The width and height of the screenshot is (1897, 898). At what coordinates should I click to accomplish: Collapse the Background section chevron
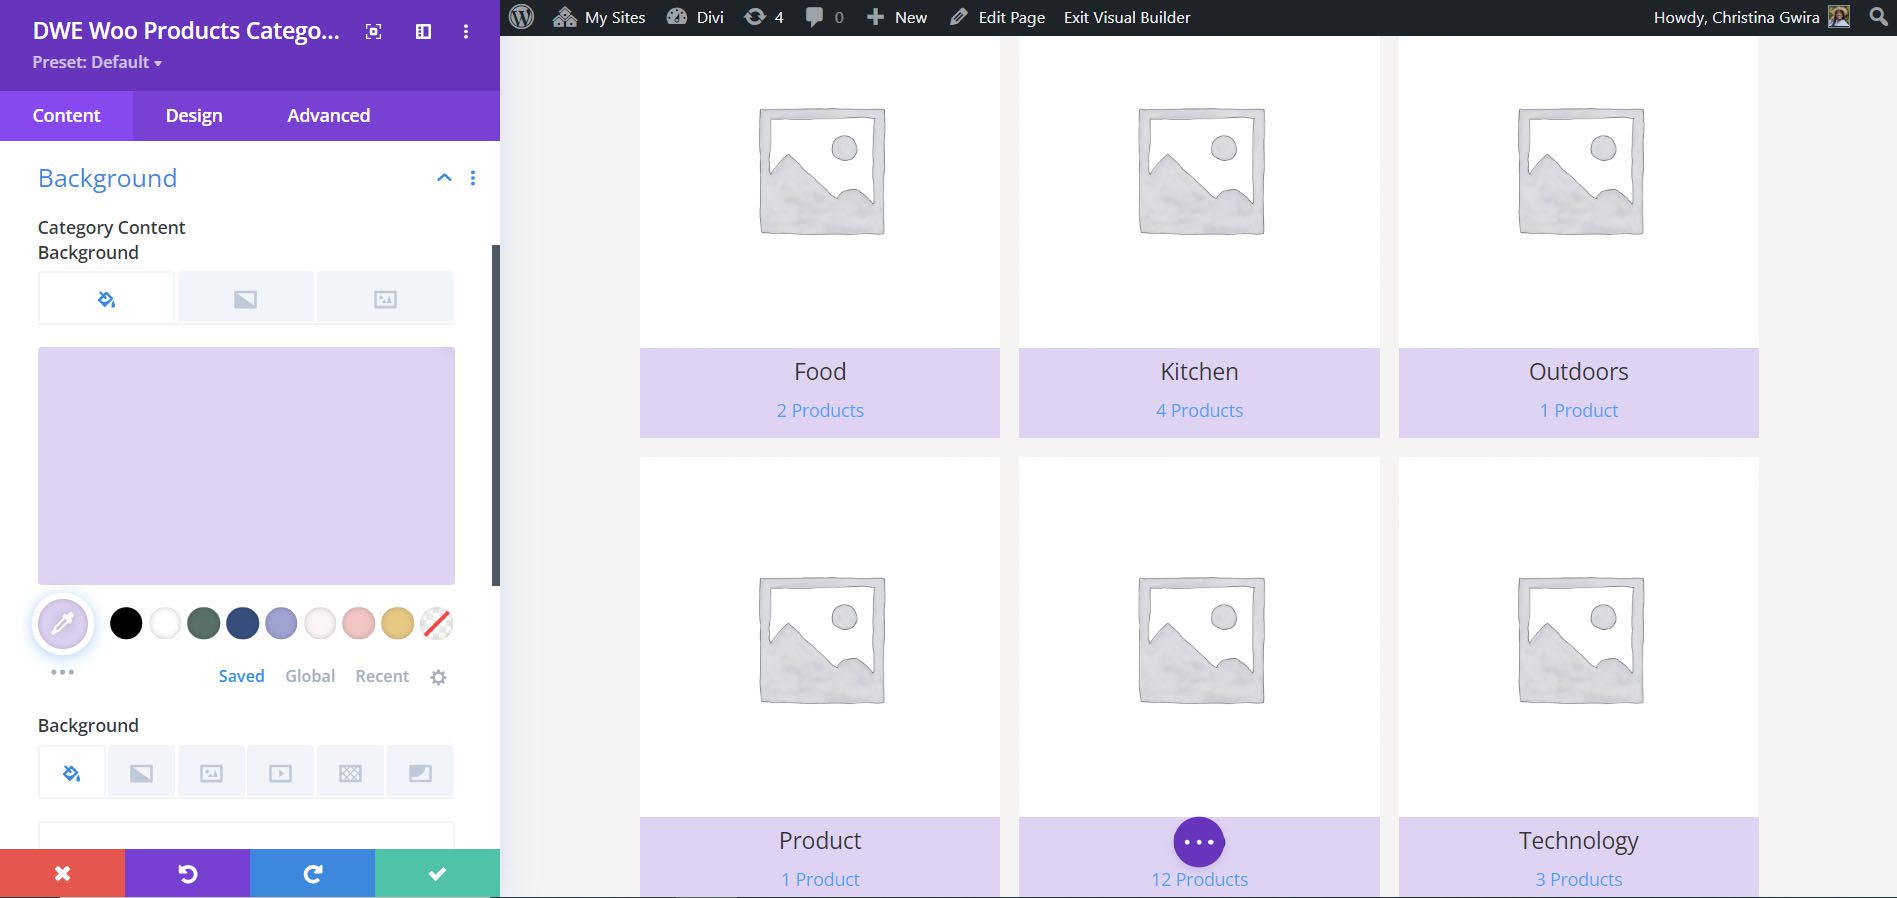point(444,178)
